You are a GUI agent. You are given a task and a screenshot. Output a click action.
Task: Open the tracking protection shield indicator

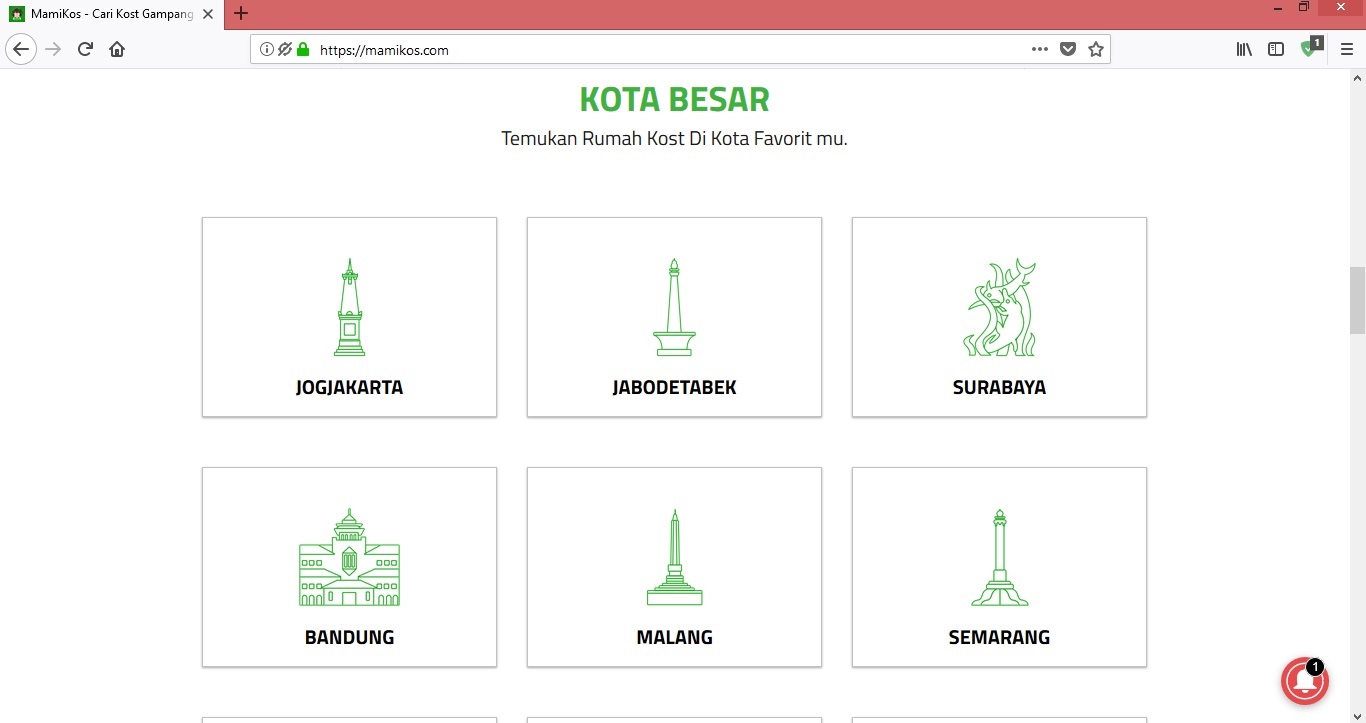point(284,49)
